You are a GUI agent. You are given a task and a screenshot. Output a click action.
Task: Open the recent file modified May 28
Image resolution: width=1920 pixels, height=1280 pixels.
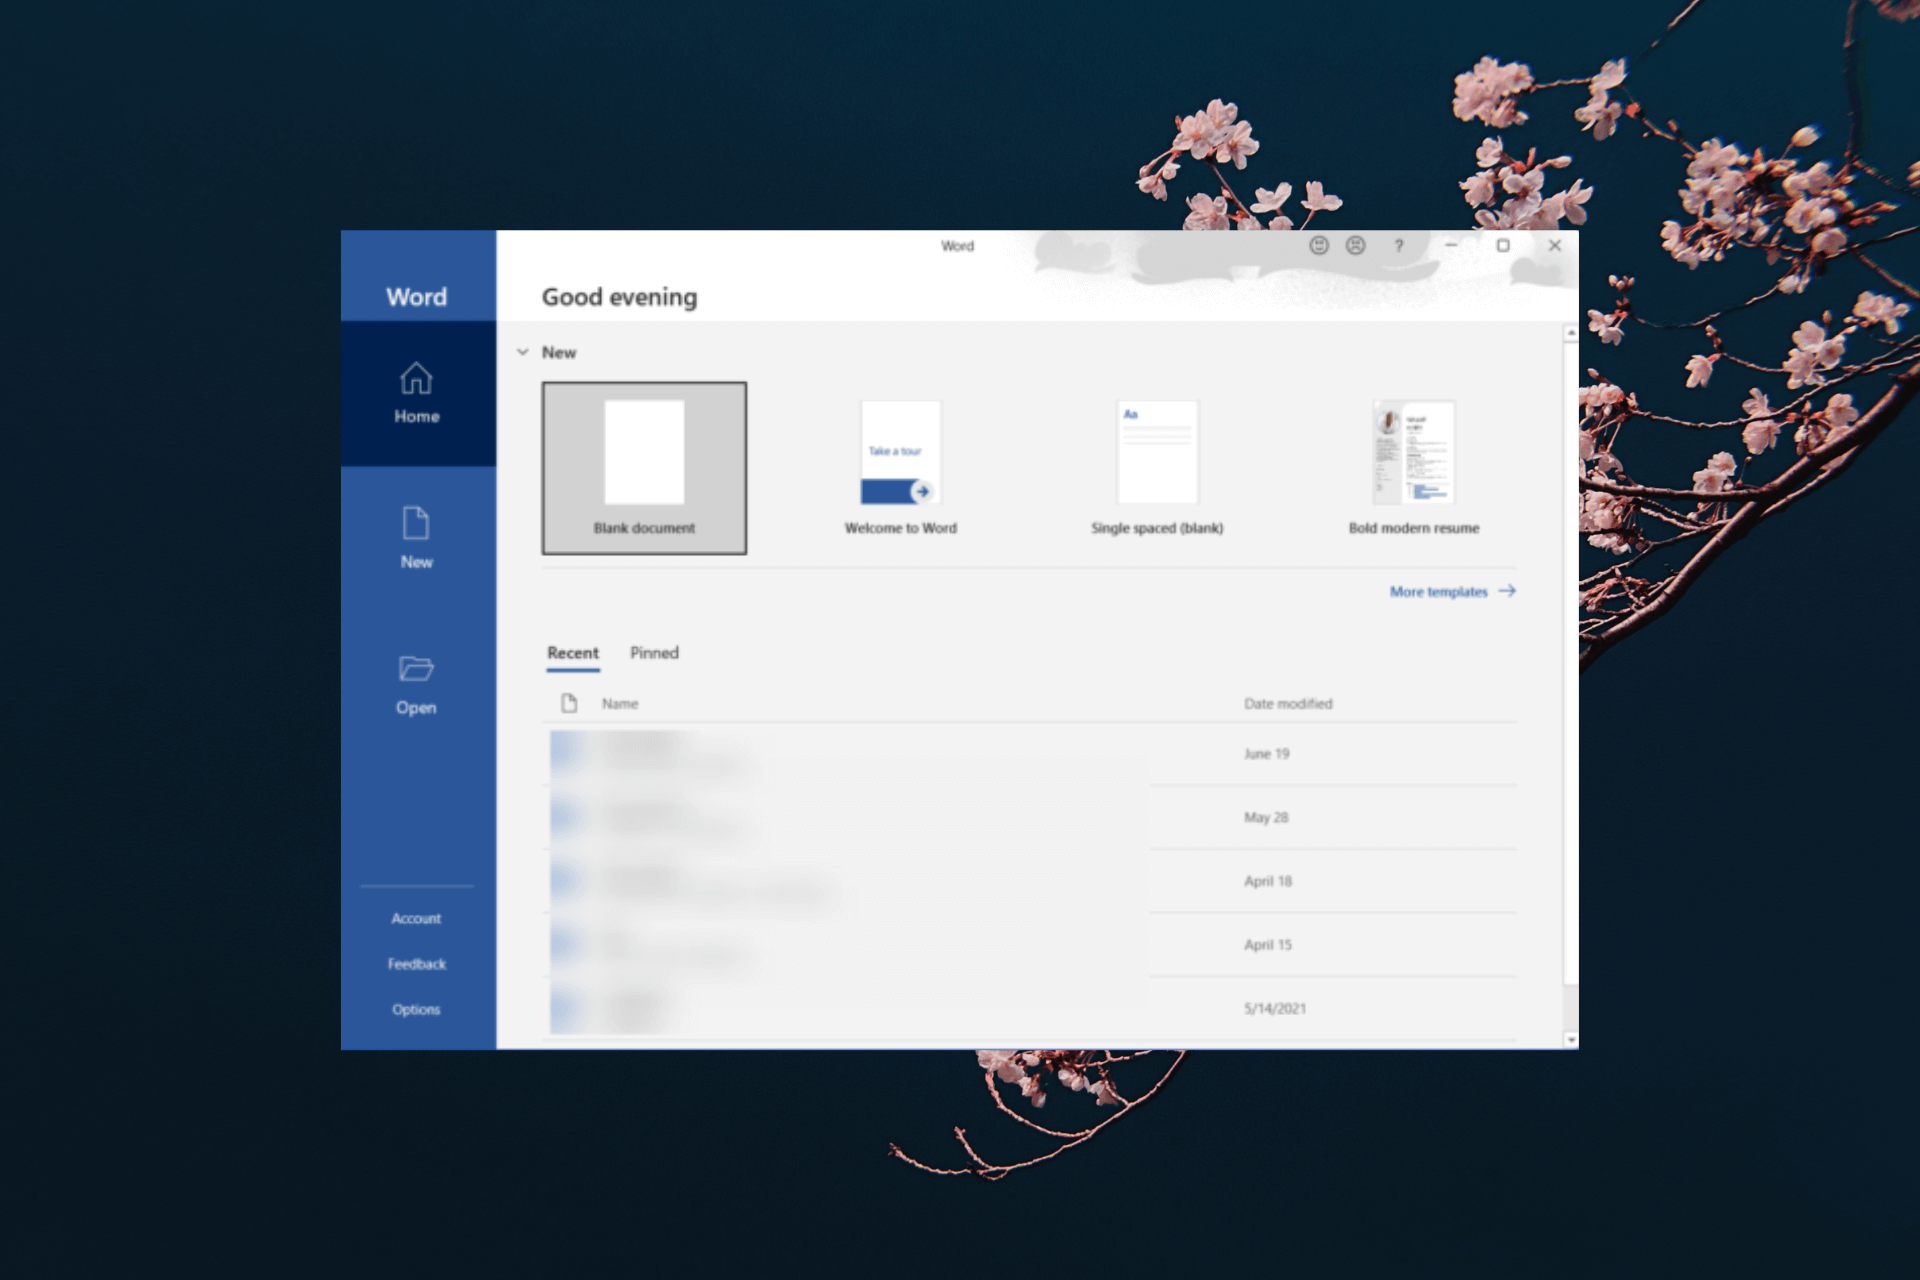(x=1030, y=818)
